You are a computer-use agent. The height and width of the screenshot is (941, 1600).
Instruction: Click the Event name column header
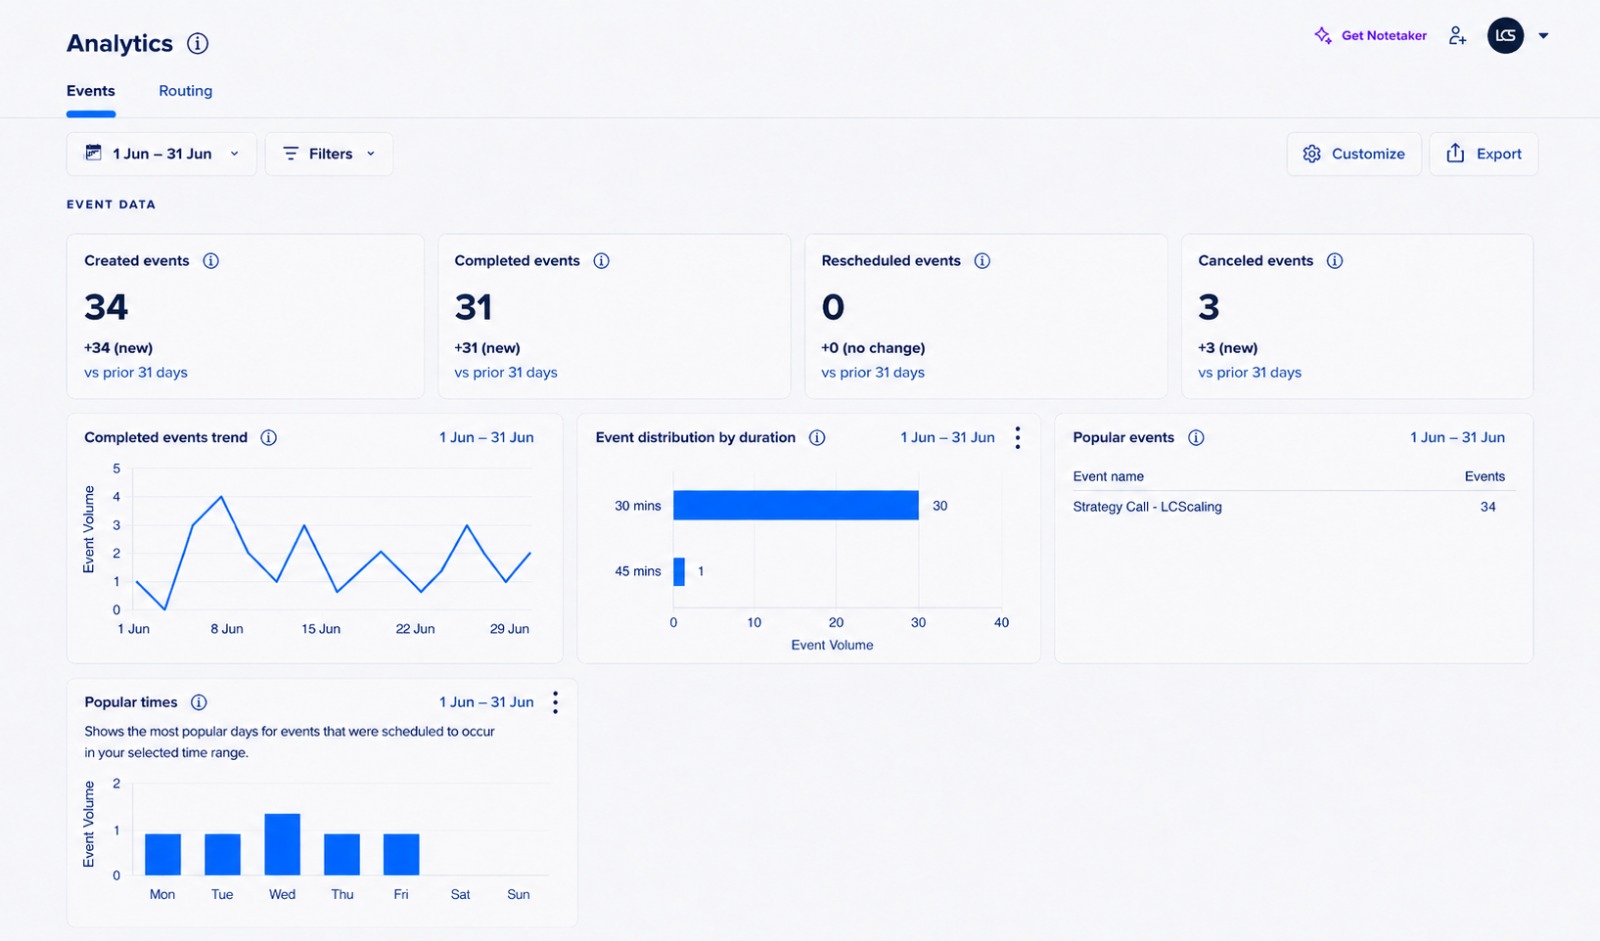pos(1108,477)
